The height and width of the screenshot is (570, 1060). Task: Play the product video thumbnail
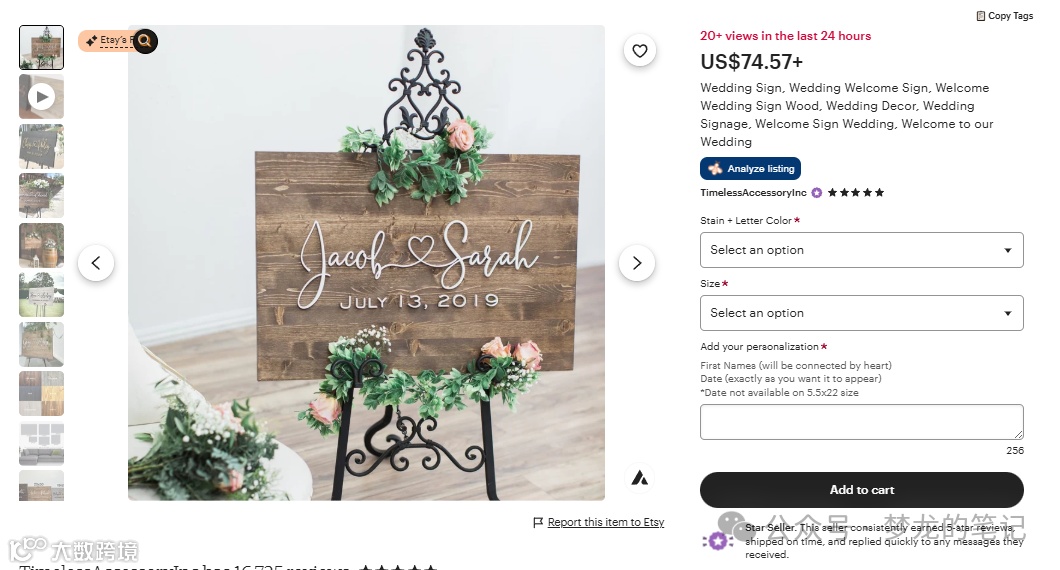point(41,97)
